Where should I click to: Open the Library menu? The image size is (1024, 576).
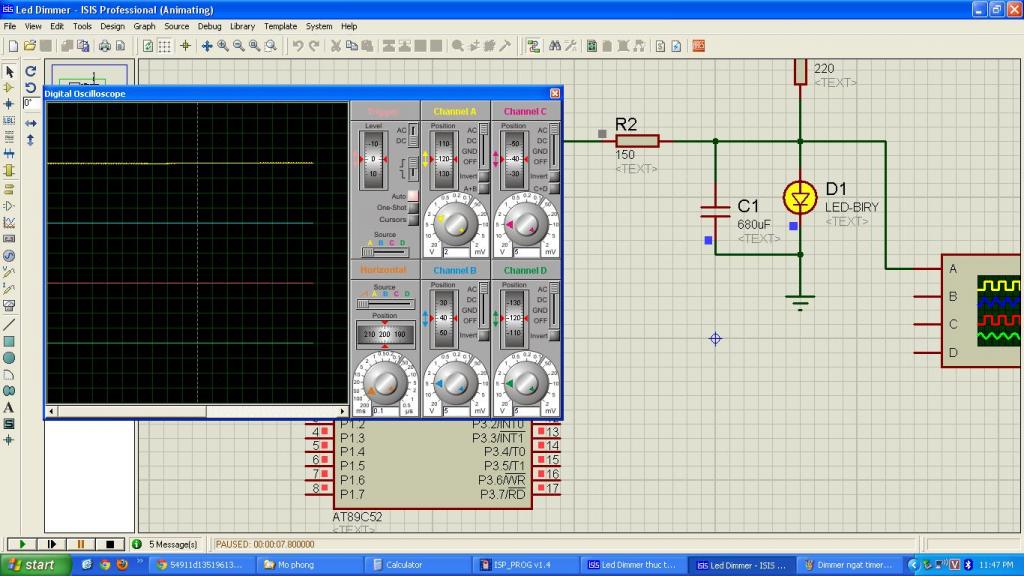242,26
